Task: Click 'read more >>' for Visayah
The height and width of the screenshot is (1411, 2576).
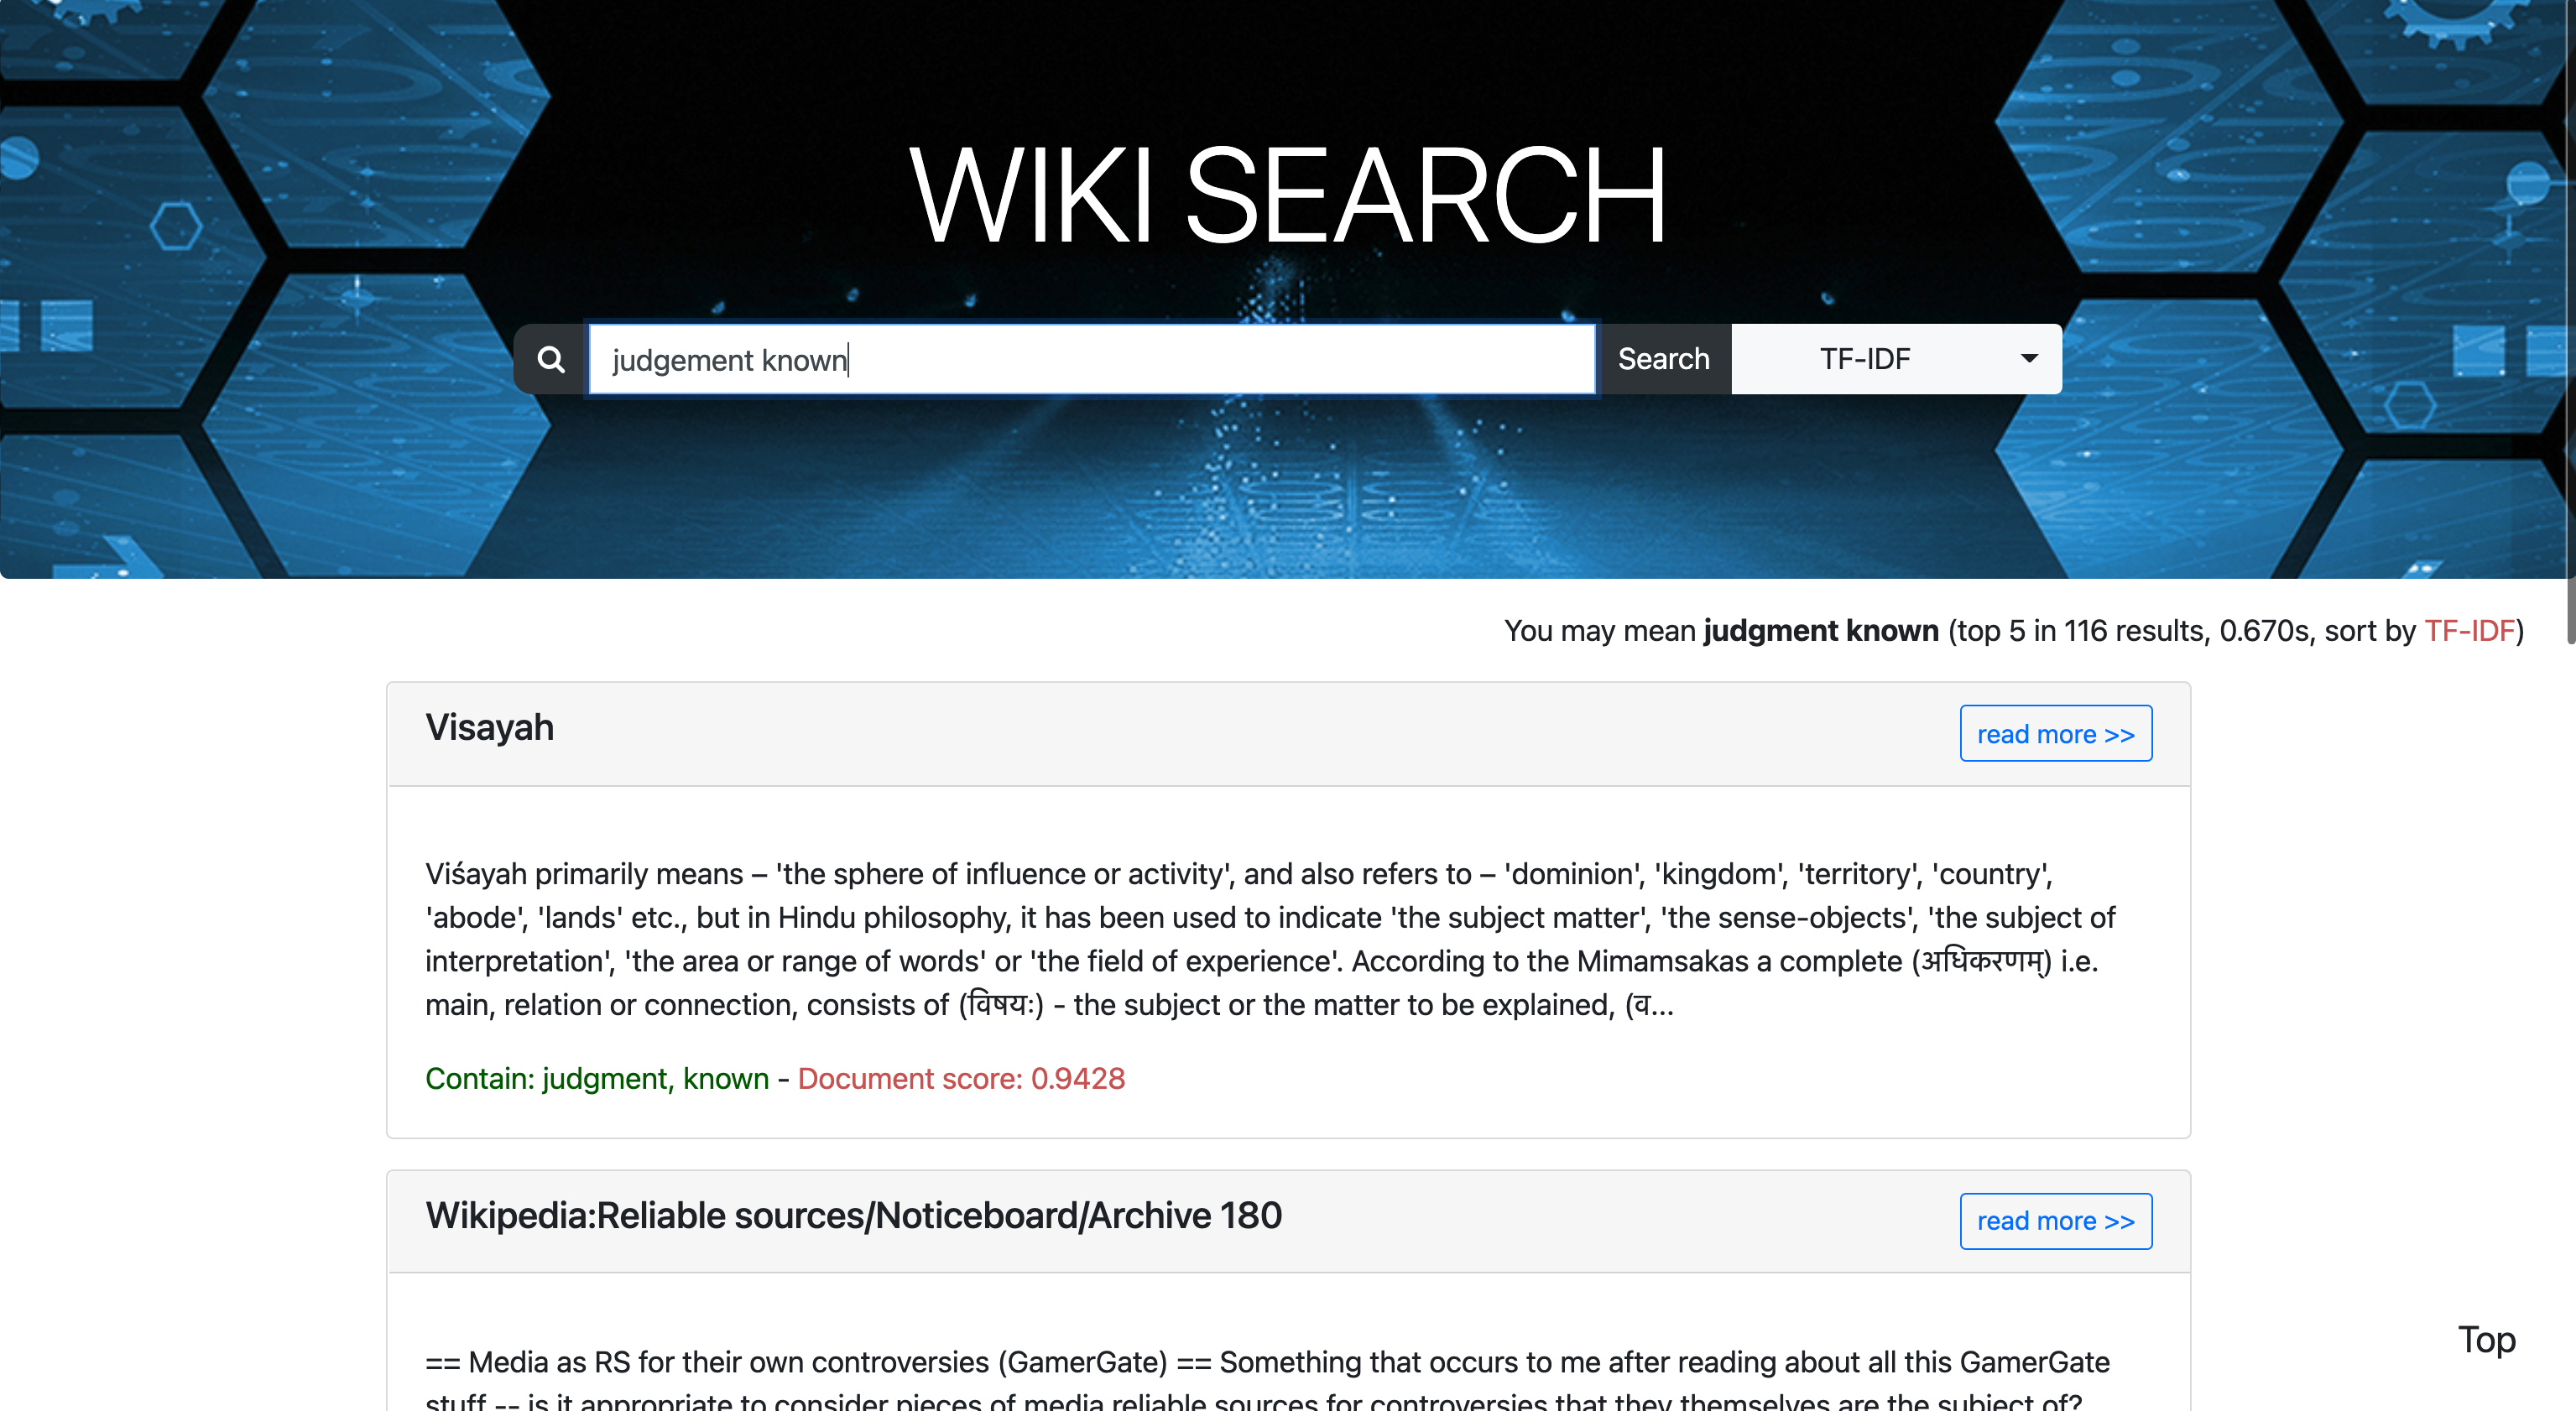Action: coord(2055,734)
